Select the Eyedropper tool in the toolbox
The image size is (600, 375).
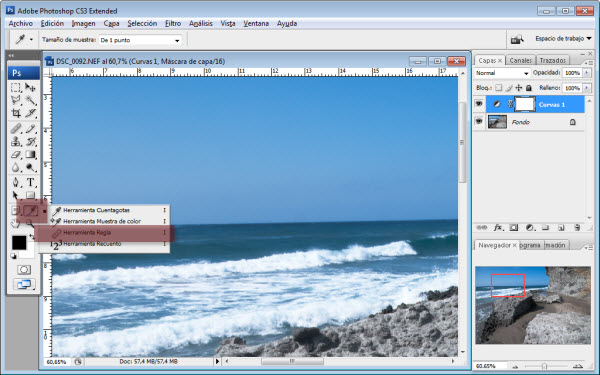click(31, 210)
